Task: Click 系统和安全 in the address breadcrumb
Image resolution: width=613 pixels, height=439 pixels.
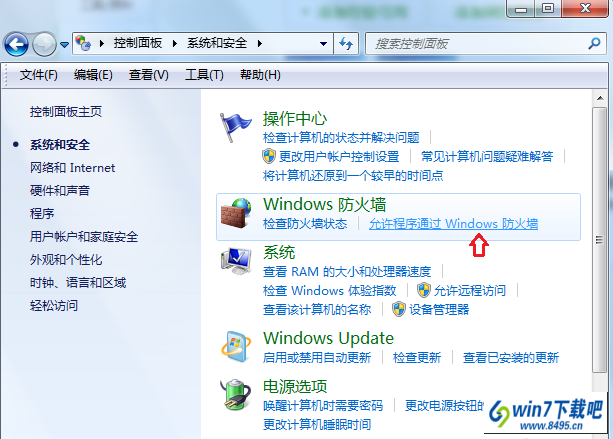Action: 217,43
